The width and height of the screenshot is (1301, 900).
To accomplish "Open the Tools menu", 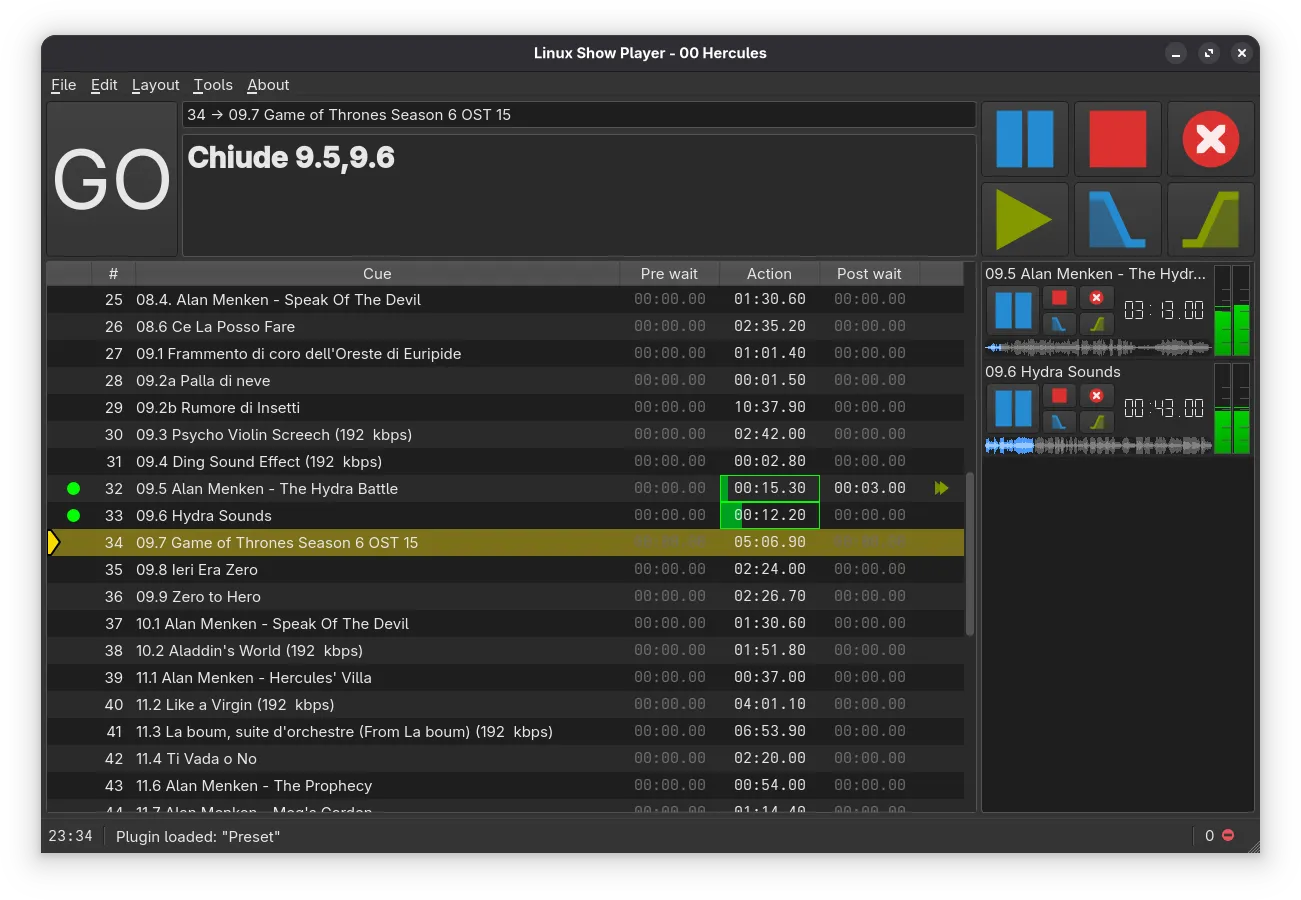I will (213, 85).
